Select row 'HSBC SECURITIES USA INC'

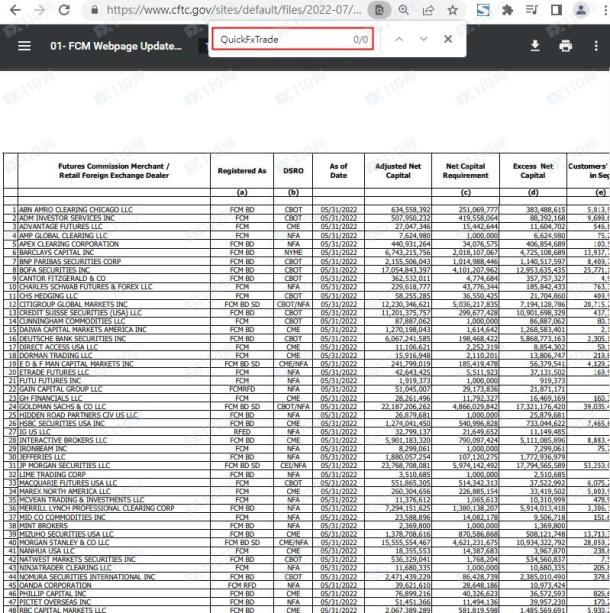click(307, 423)
